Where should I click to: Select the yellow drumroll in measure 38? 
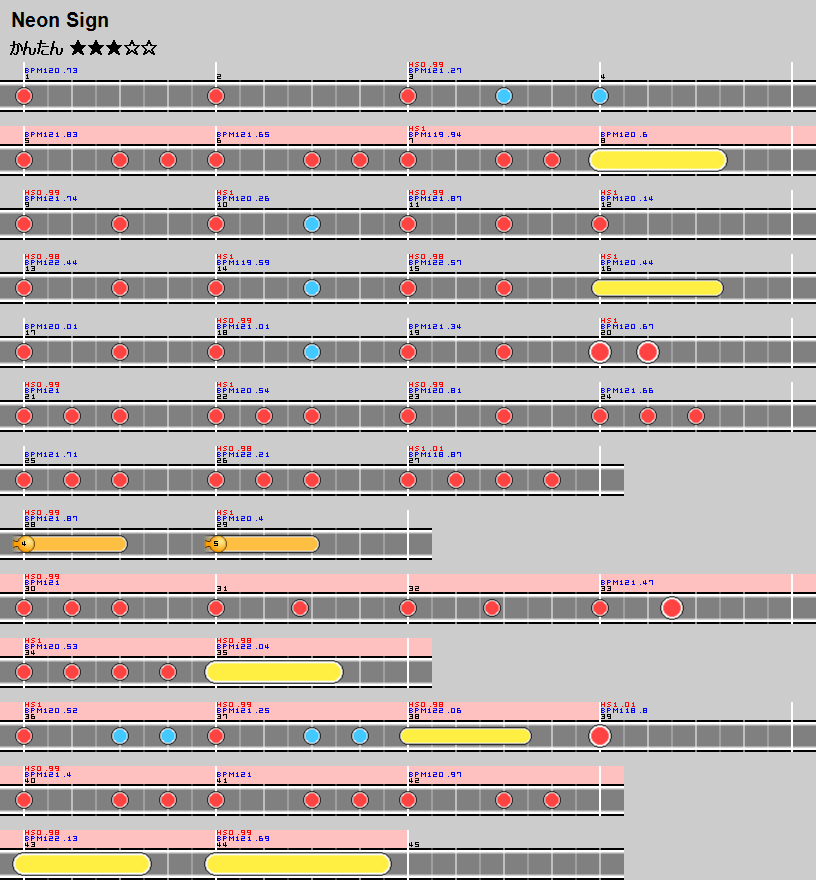point(465,736)
